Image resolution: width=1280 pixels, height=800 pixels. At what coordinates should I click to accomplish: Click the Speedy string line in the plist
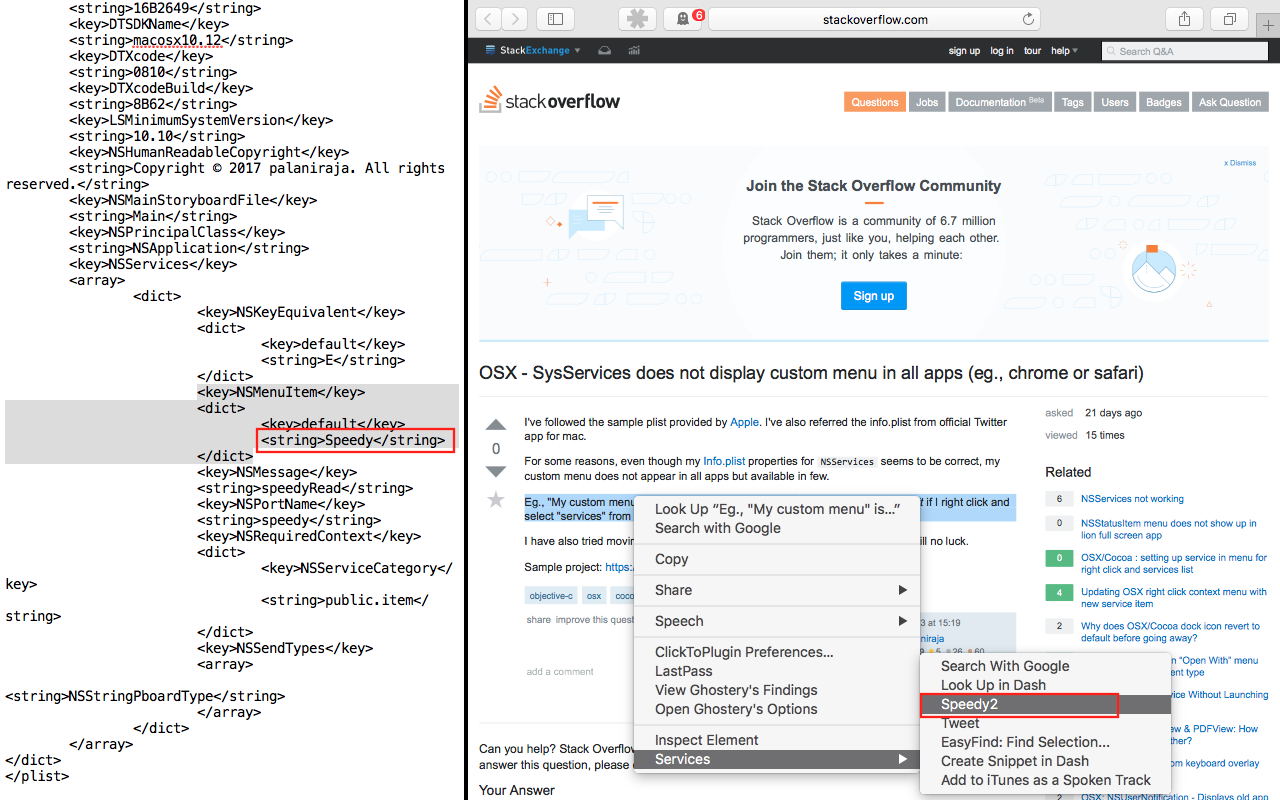(x=353, y=440)
